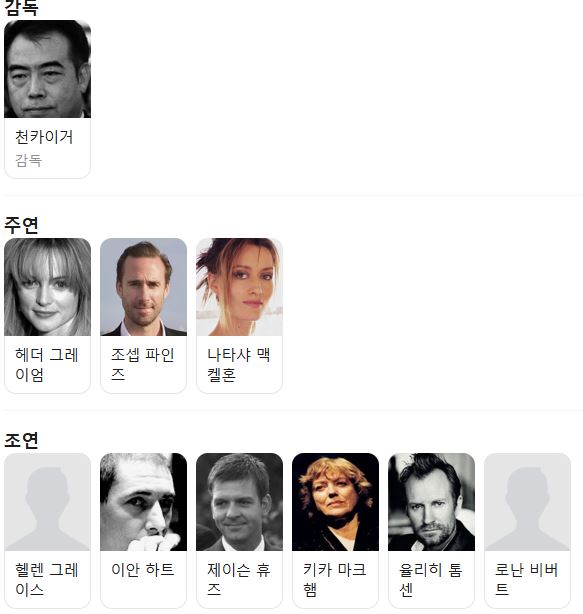Click the 키카 마크햄 name label

point(334,580)
